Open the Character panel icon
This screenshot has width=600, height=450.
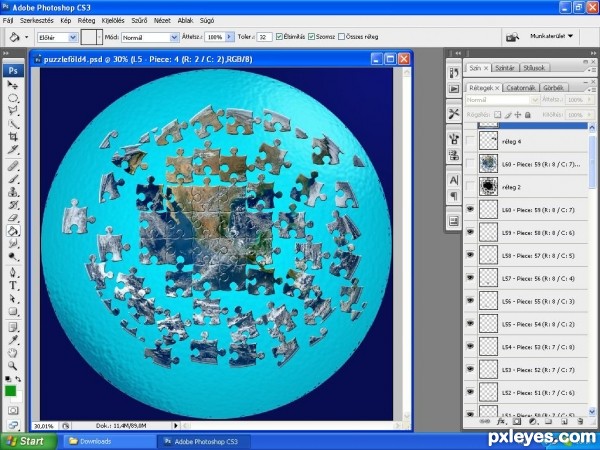(454, 180)
